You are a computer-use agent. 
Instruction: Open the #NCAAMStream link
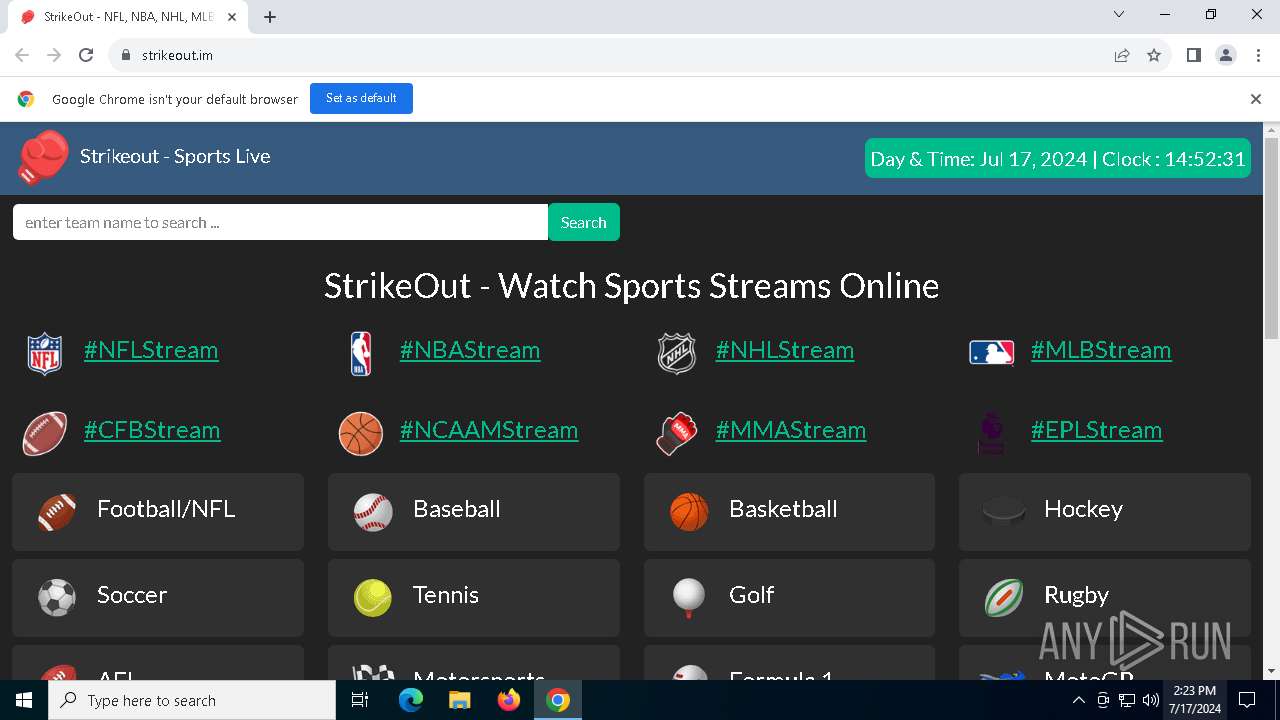pos(489,430)
